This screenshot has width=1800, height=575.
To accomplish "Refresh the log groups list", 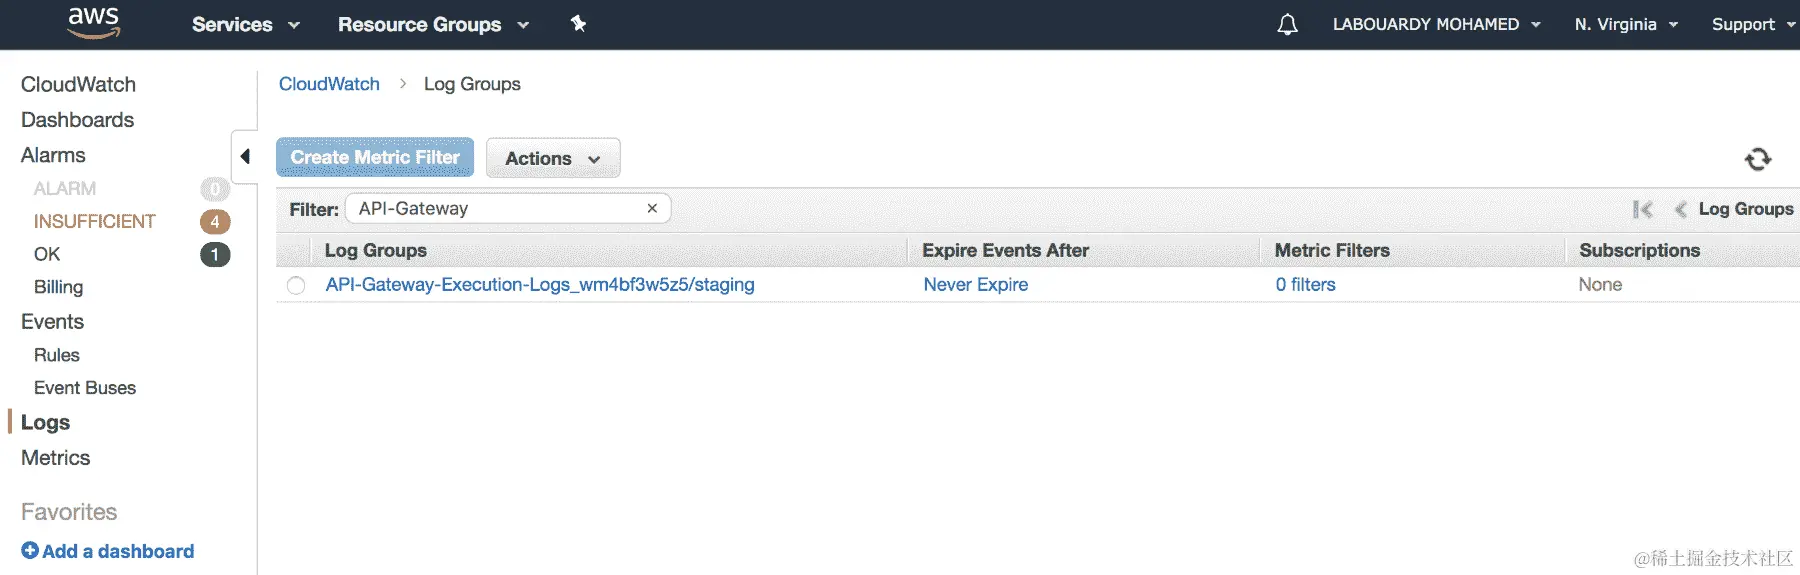I will pos(1758,159).
